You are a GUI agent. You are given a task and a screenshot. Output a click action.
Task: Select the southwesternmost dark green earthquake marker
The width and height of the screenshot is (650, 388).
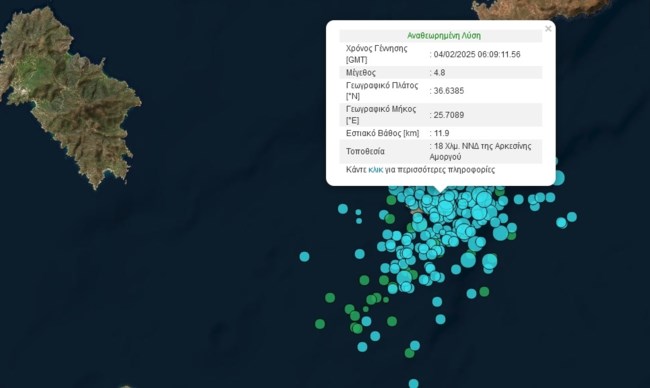pos(320,324)
